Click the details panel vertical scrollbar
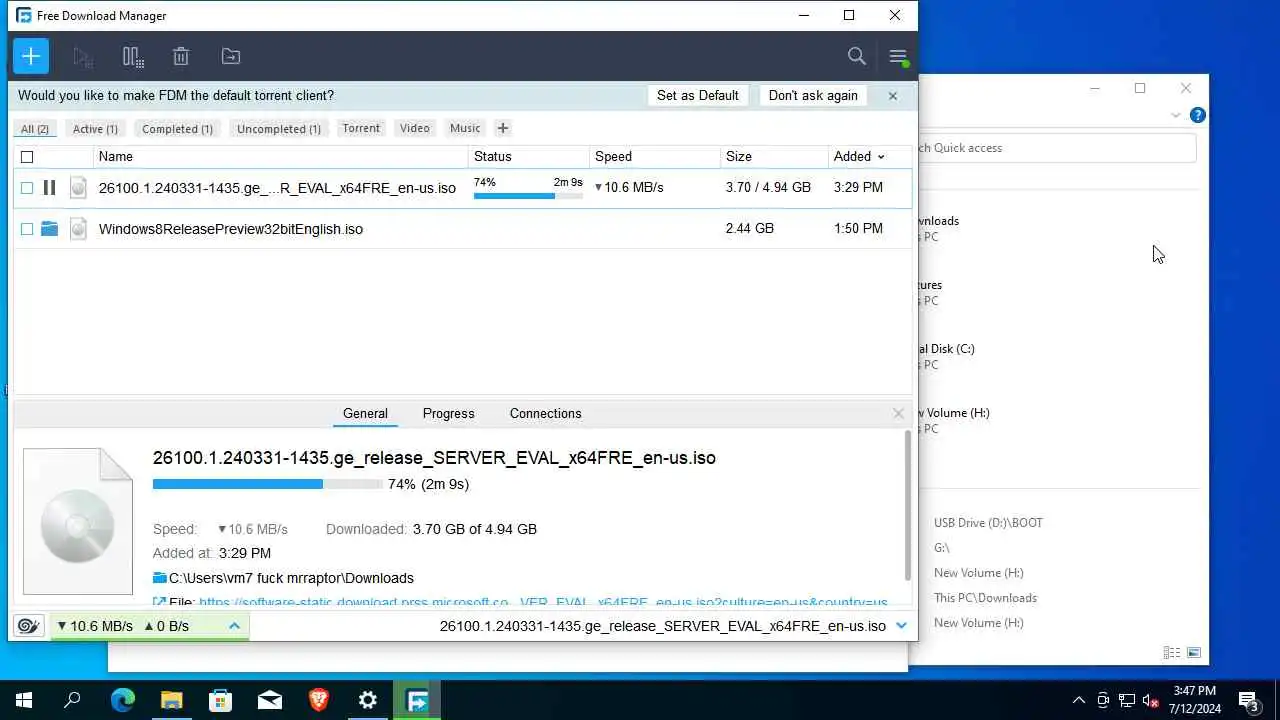The image size is (1280, 720). click(x=908, y=505)
